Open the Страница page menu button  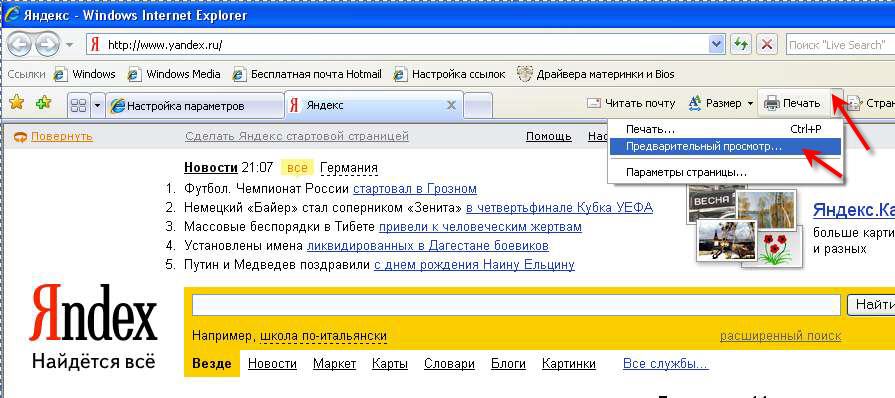[872, 103]
